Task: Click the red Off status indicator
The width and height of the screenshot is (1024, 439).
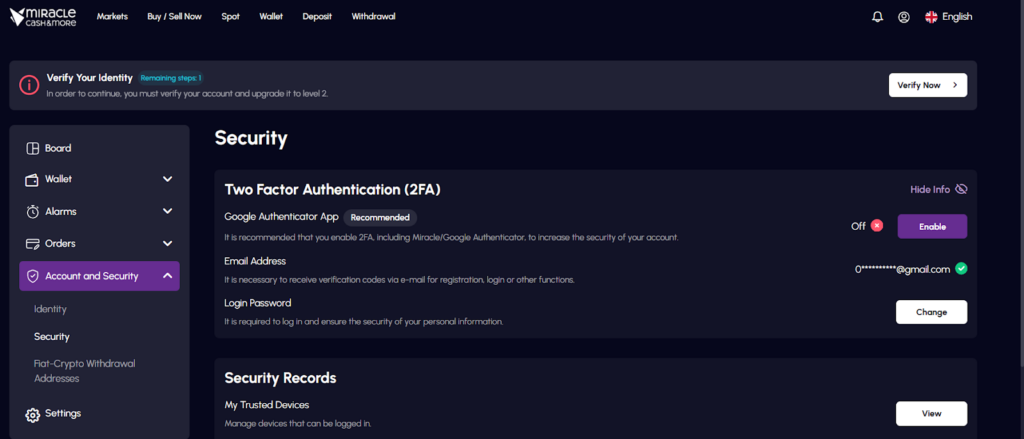Action: click(x=877, y=225)
